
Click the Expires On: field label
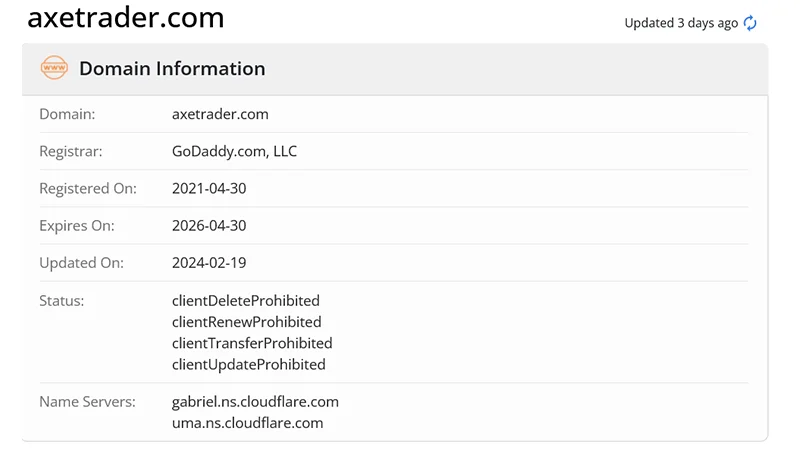(77, 226)
